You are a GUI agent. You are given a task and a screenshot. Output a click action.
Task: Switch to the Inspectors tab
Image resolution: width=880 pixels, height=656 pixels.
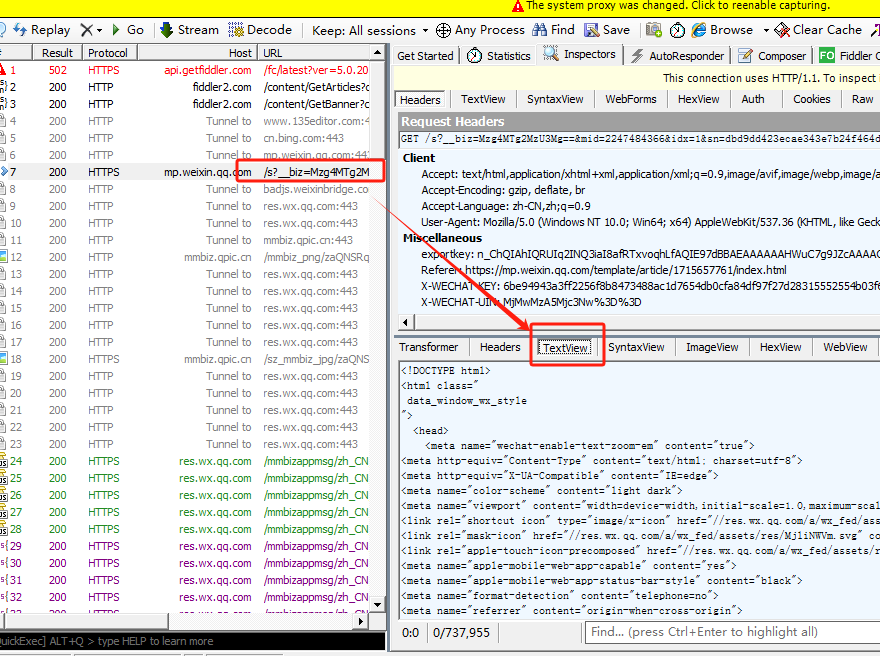click(x=579, y=54)
